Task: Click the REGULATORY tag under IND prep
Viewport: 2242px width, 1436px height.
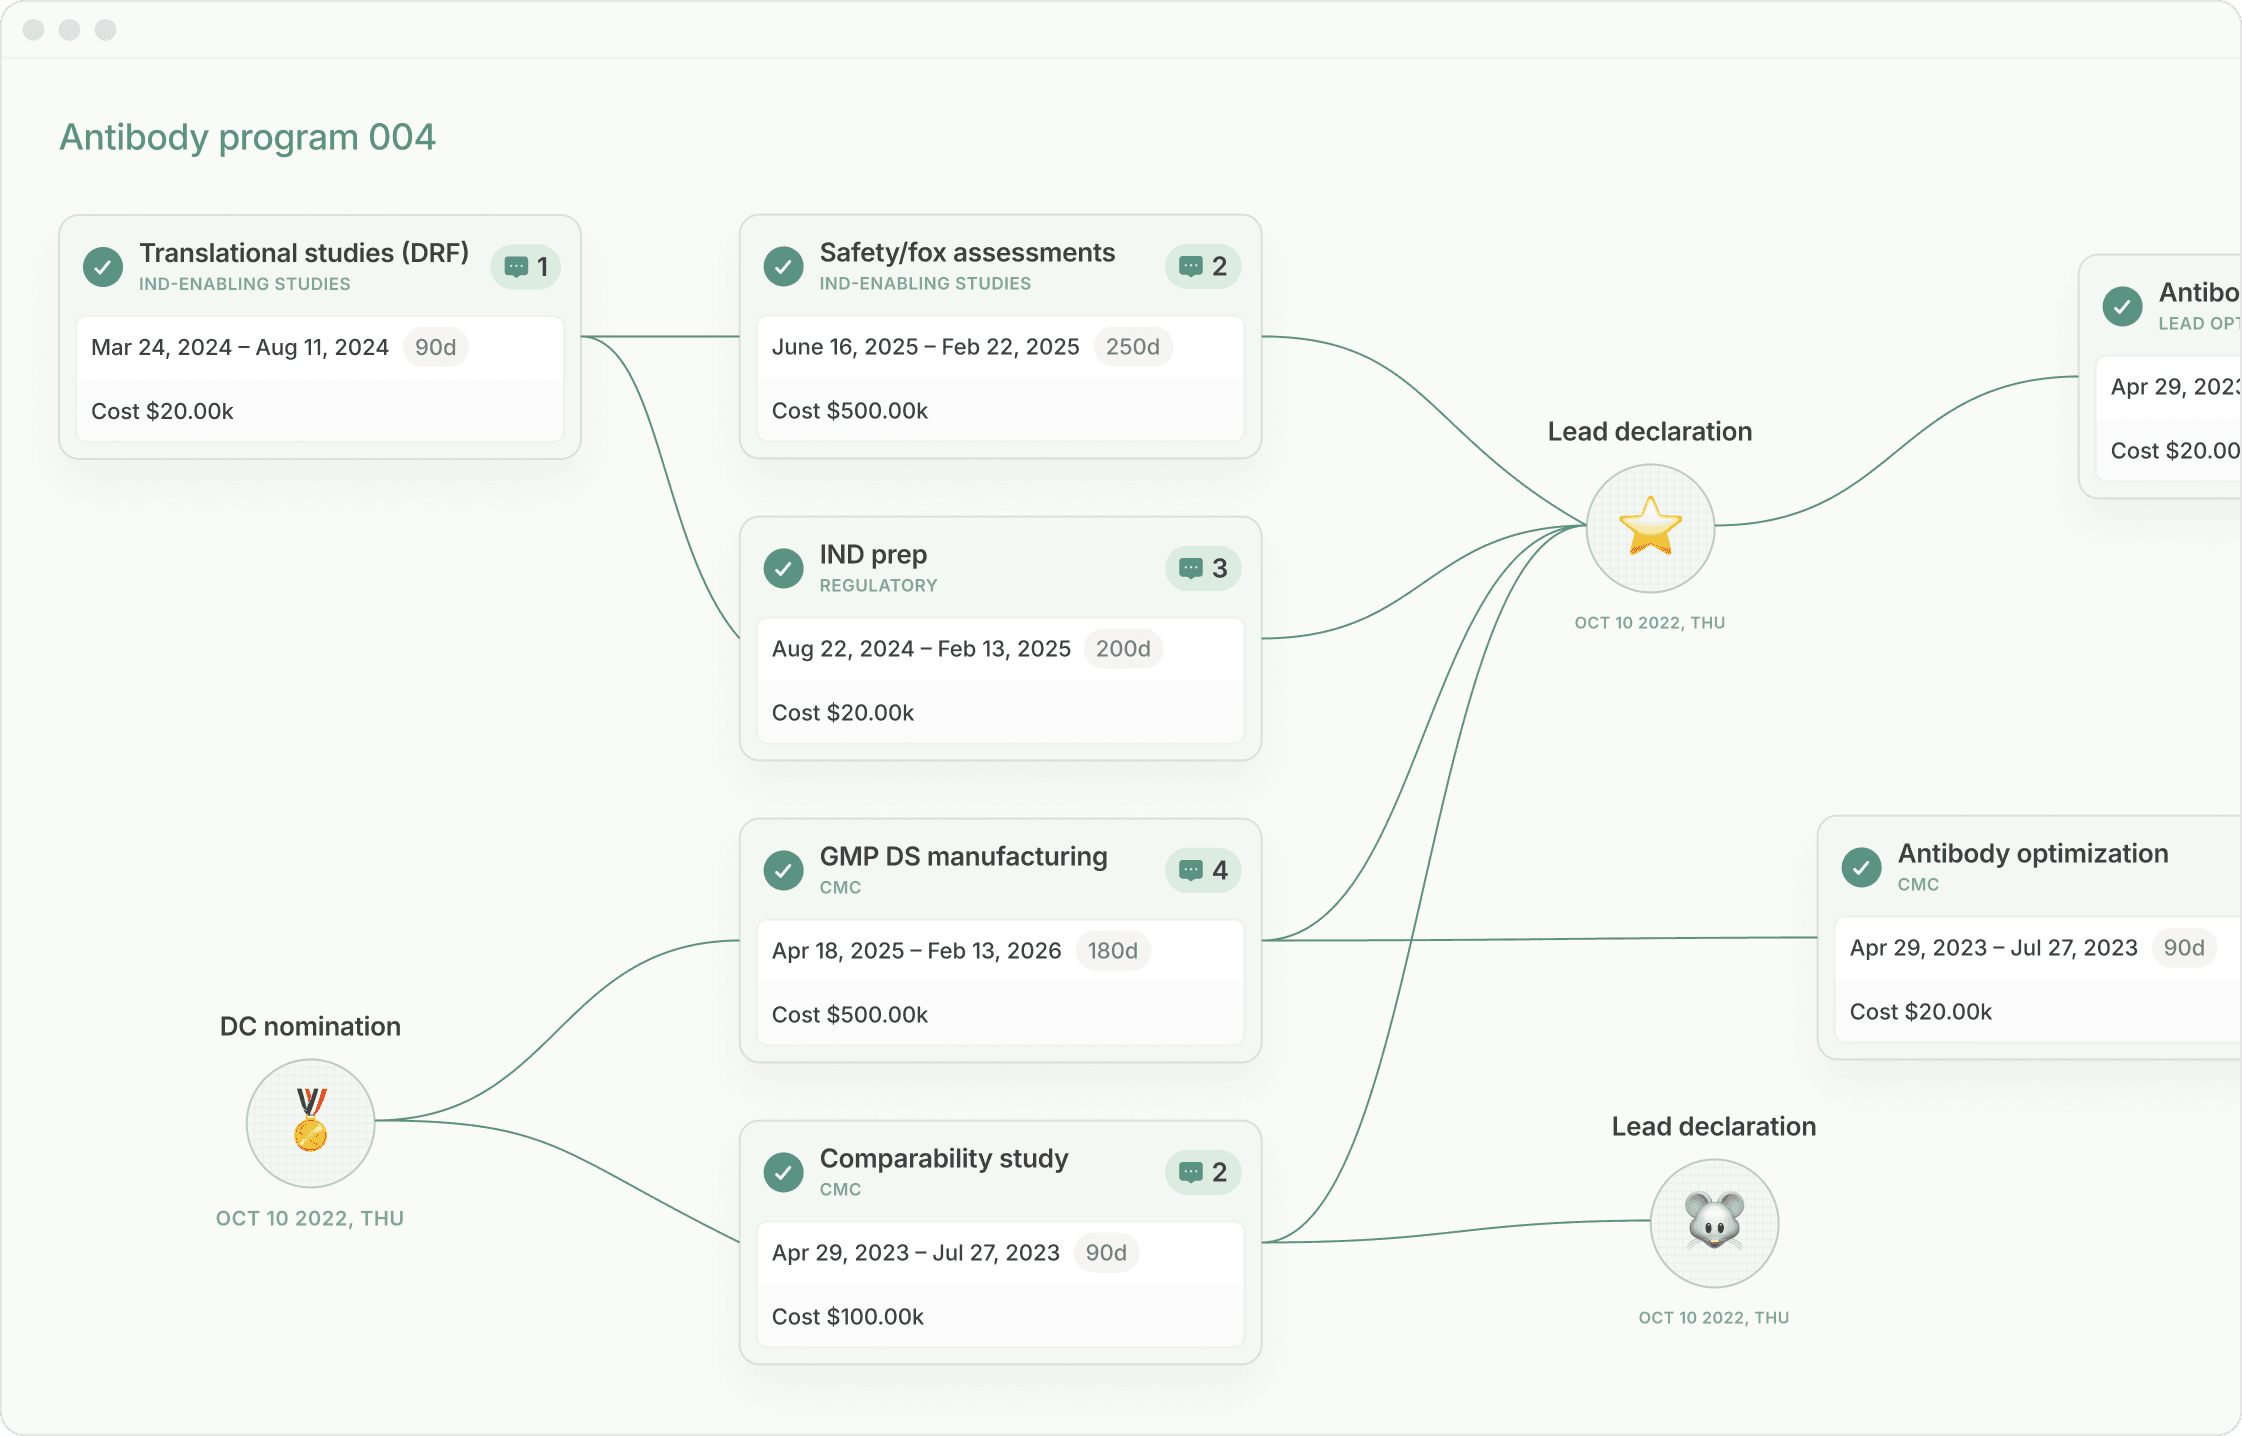Action: (x=878, y=586)
